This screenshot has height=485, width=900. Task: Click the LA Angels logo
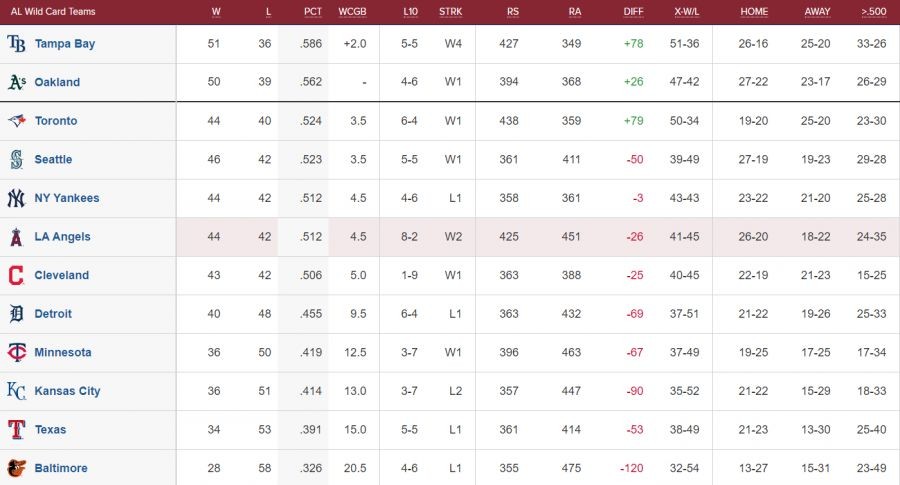tap(16, 237)
